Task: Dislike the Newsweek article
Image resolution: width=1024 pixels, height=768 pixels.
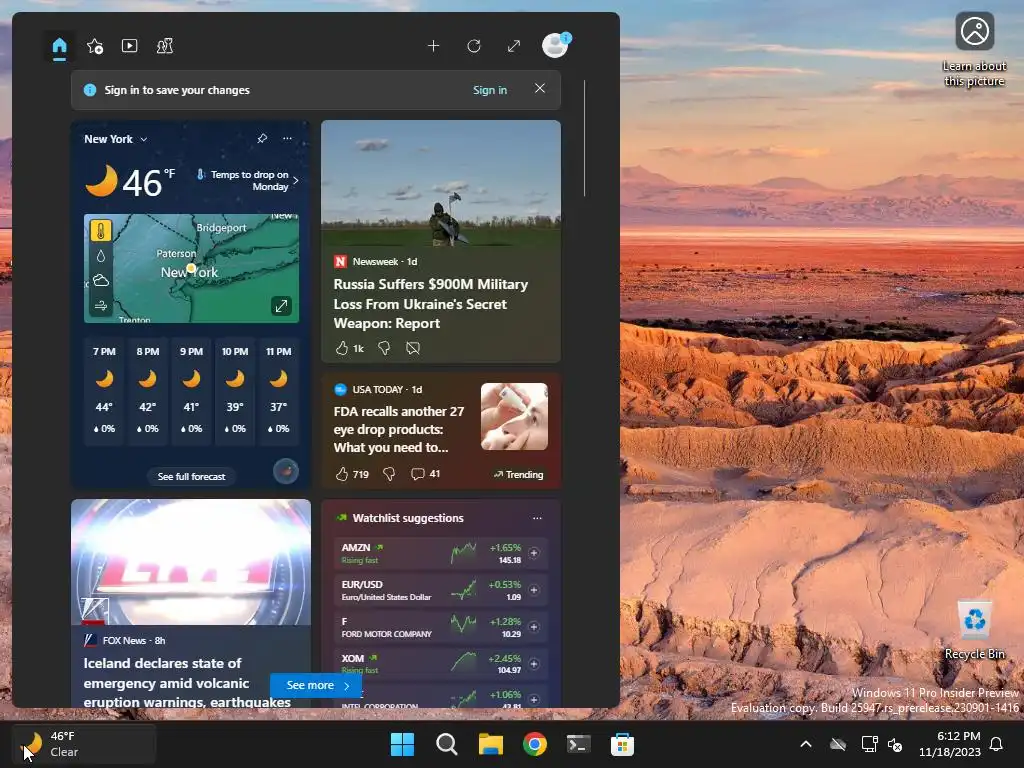Action: tap(384, 348)
